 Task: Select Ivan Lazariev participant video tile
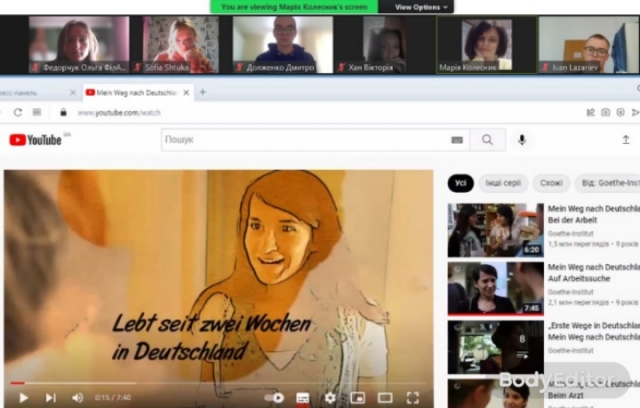(x=589, y=45)
